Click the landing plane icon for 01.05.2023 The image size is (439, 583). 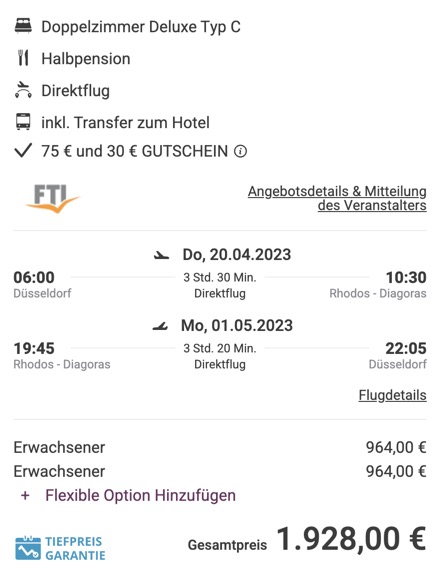(160, 326)
